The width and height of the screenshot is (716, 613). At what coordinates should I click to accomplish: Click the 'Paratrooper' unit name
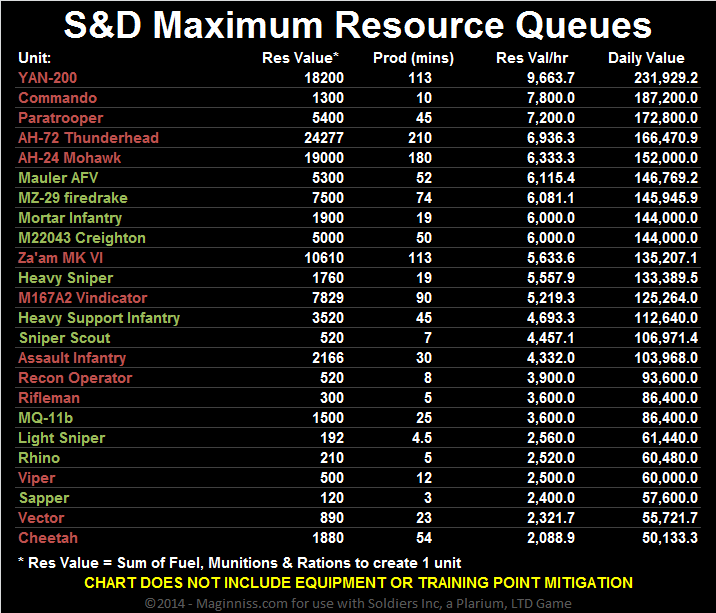61,118
